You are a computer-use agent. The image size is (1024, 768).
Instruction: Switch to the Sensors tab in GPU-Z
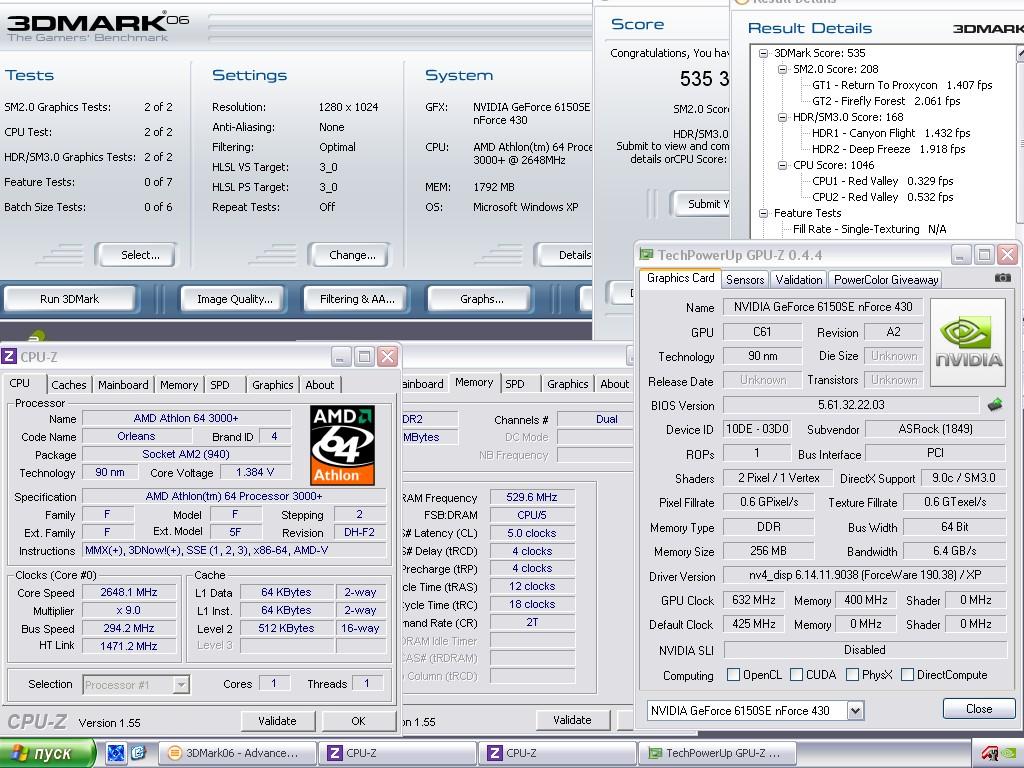click(744, 280)
